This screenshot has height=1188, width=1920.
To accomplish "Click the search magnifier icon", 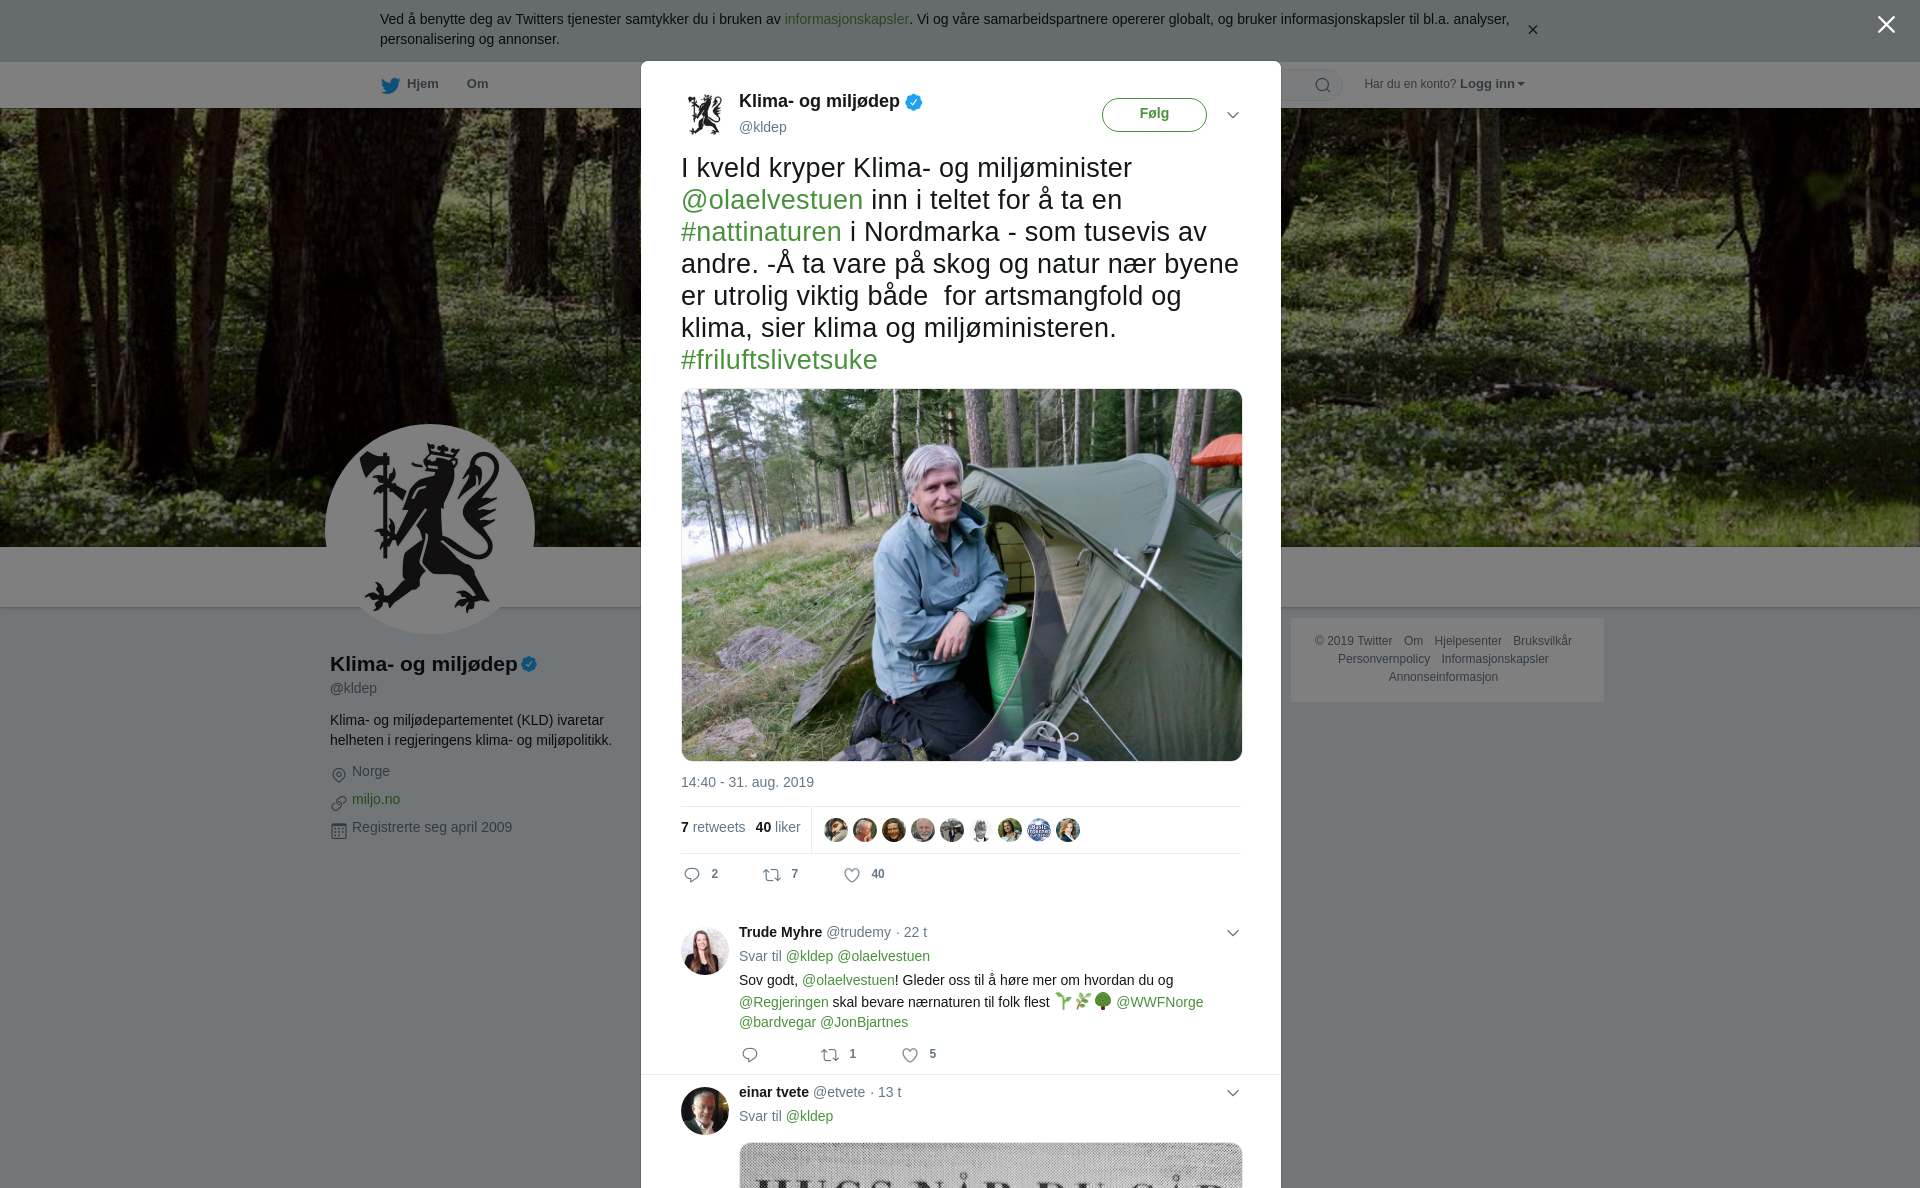I will tap(1323, 85).
